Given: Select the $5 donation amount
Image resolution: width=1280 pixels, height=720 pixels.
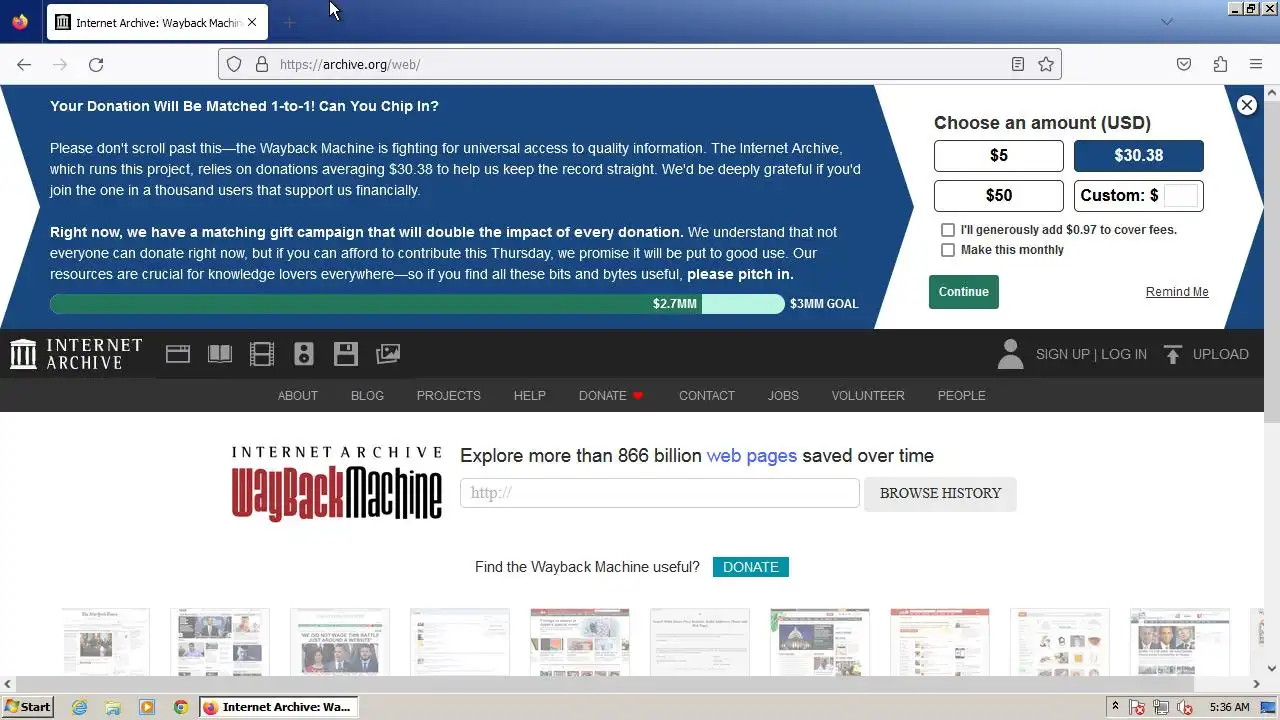Looking at the screenshot, I should [999, 156].
